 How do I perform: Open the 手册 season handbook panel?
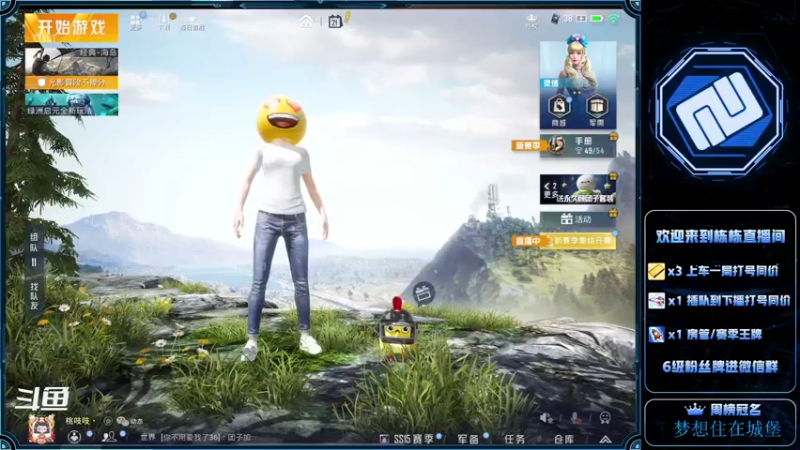(578, 145)
